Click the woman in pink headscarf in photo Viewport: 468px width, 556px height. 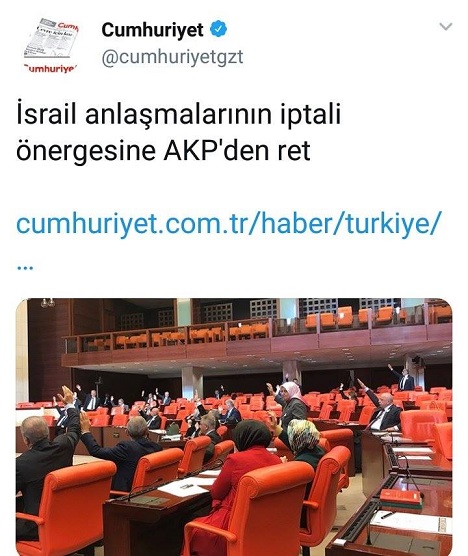pyautogui.click(x=293, y=401)
